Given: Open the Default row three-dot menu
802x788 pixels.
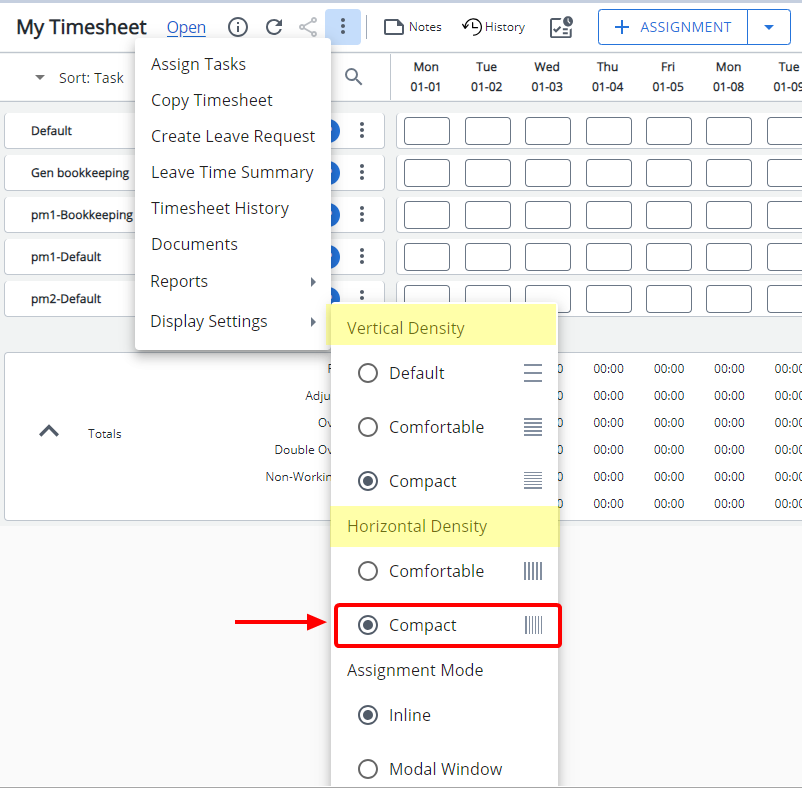Looking at the screenshot, I should point(362,131).
